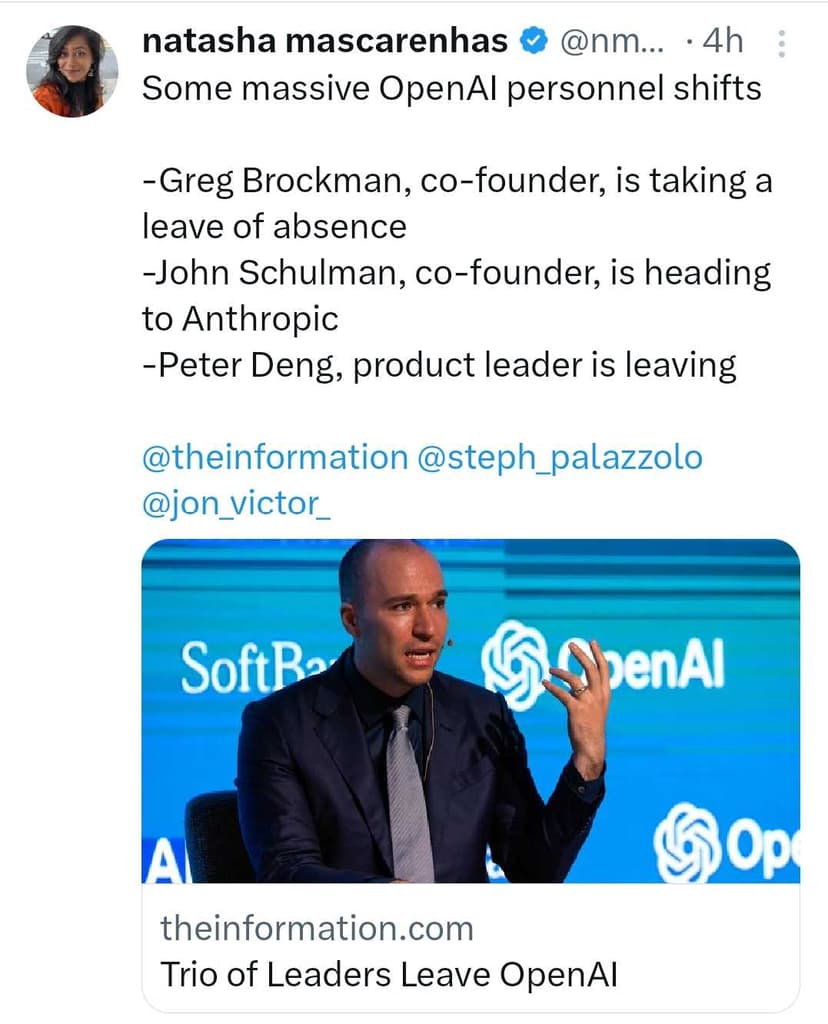The width and height of the screenshot is (828, 1024).
Task: Click the display name natasha mascarenhas
Action: point(323,41)
